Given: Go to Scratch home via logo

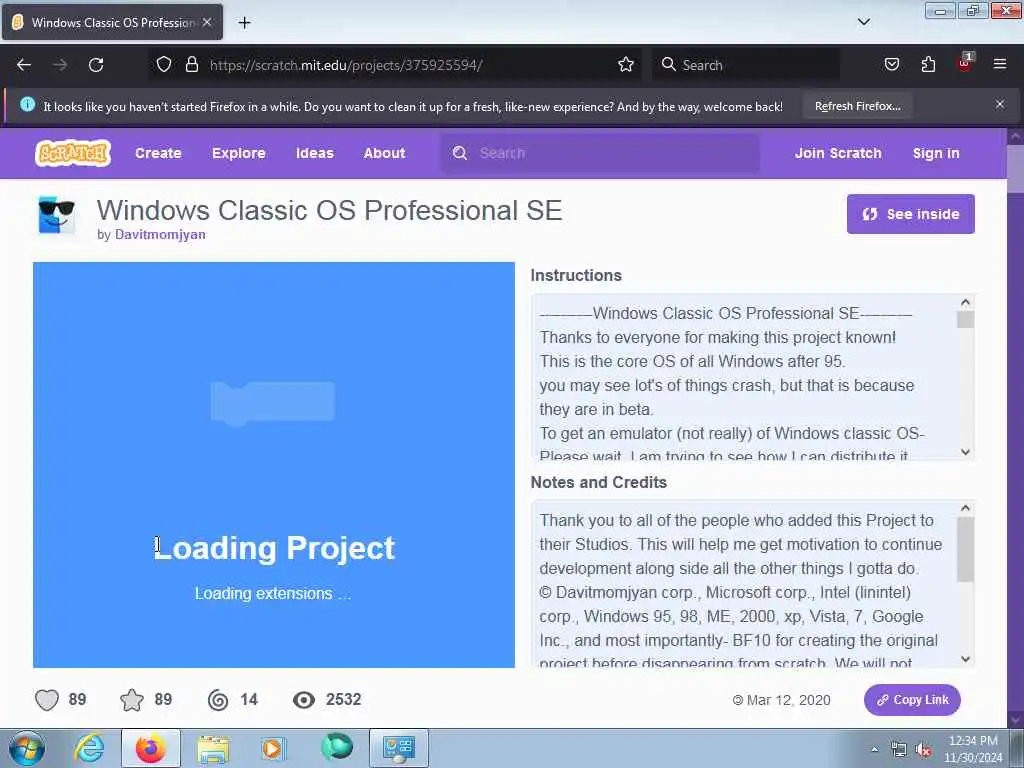Looking at the screenshot, I should [72, 153].
